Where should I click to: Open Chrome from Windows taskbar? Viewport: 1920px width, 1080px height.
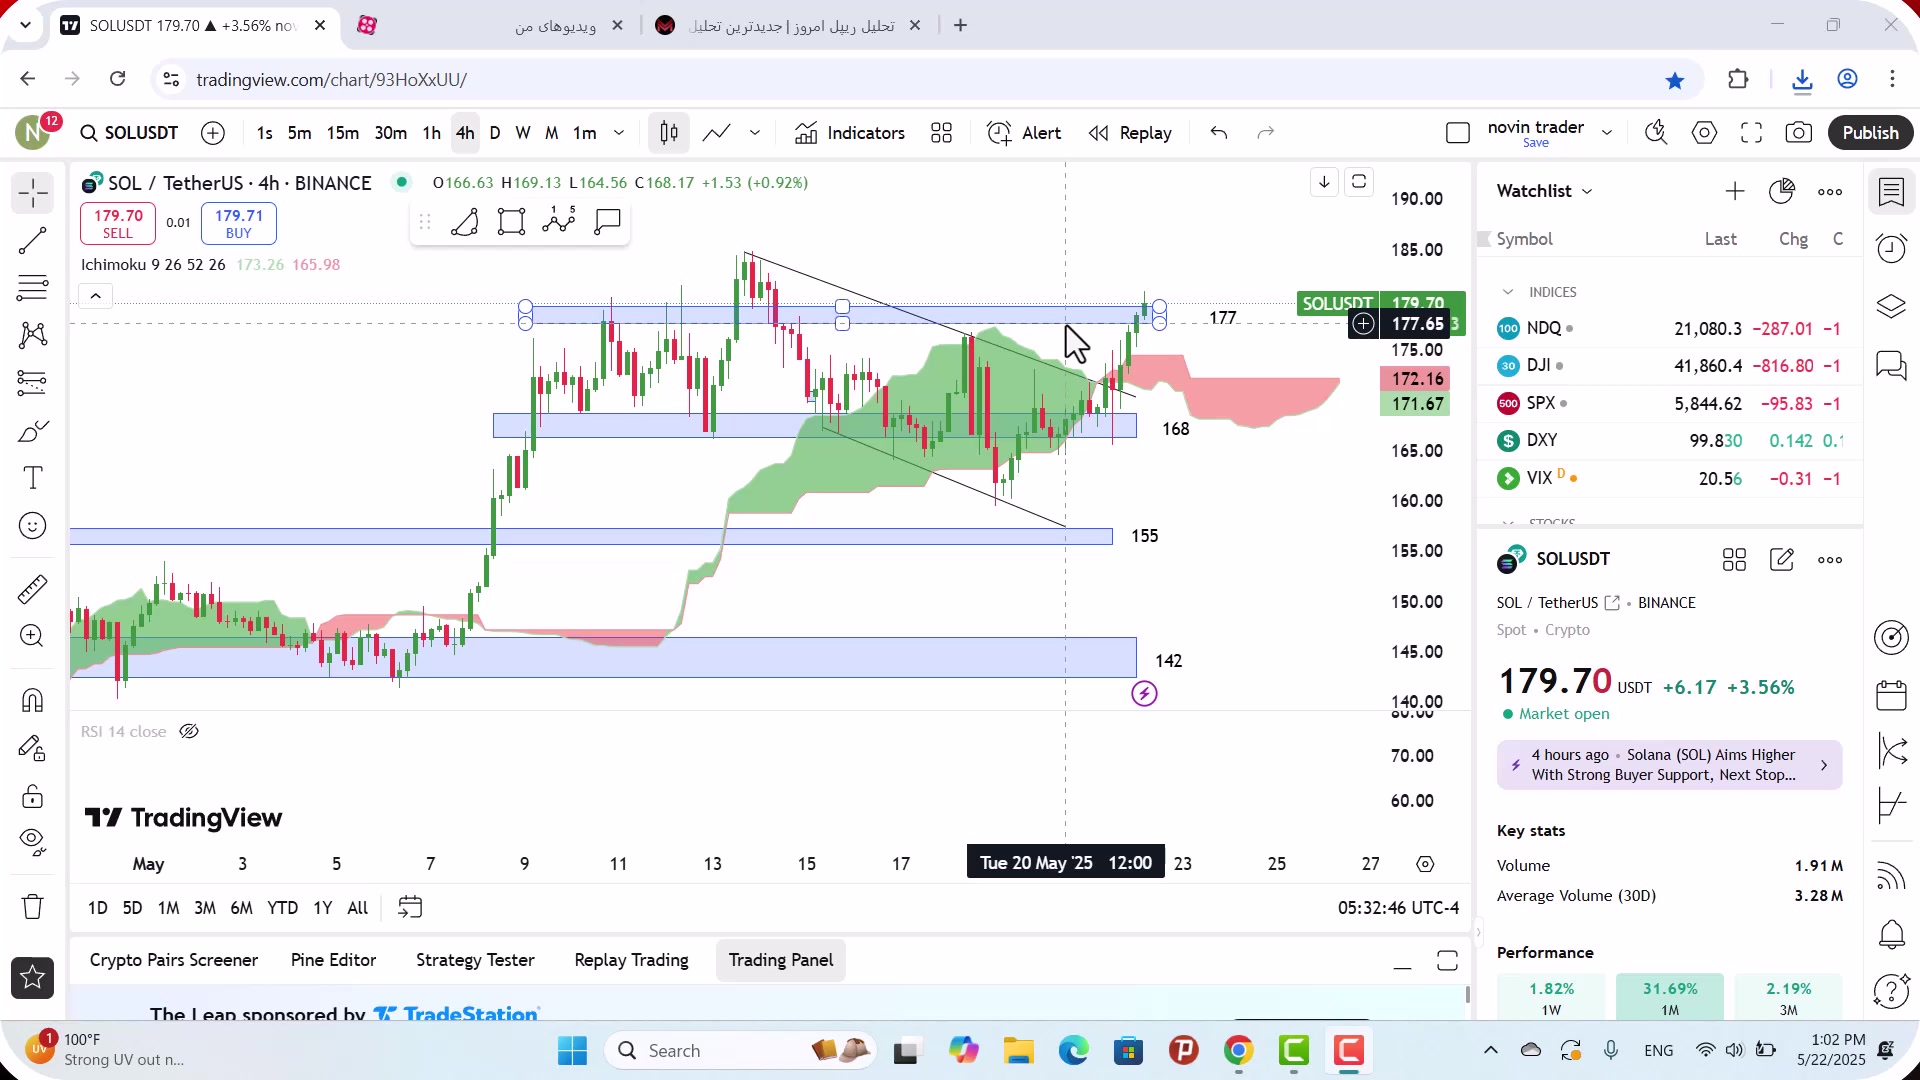1238,1051
